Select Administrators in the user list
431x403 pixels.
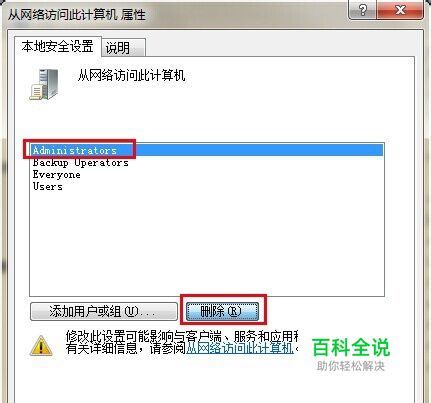pyautogui.click(x=207, y=150)
